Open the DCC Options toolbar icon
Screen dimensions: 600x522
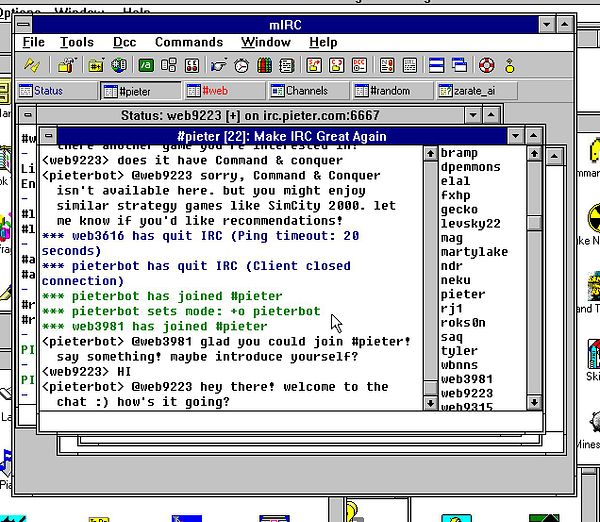(x=360, y=65)
